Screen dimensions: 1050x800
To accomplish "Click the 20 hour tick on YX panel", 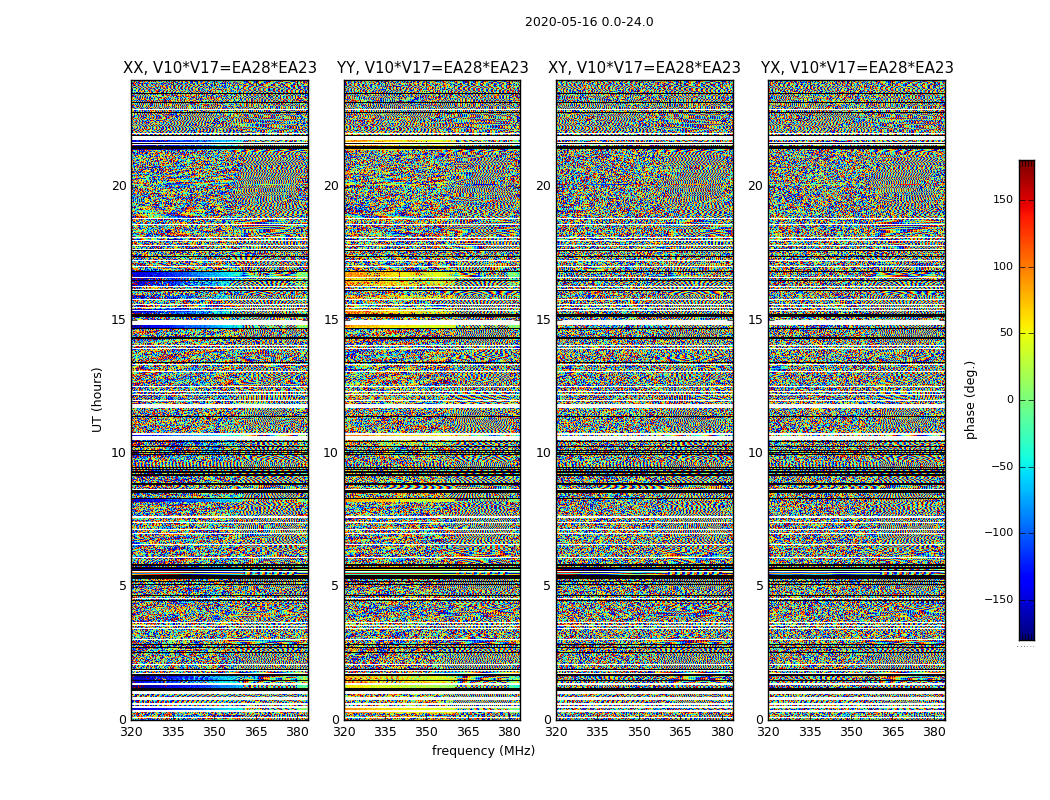I will point(755,186).
